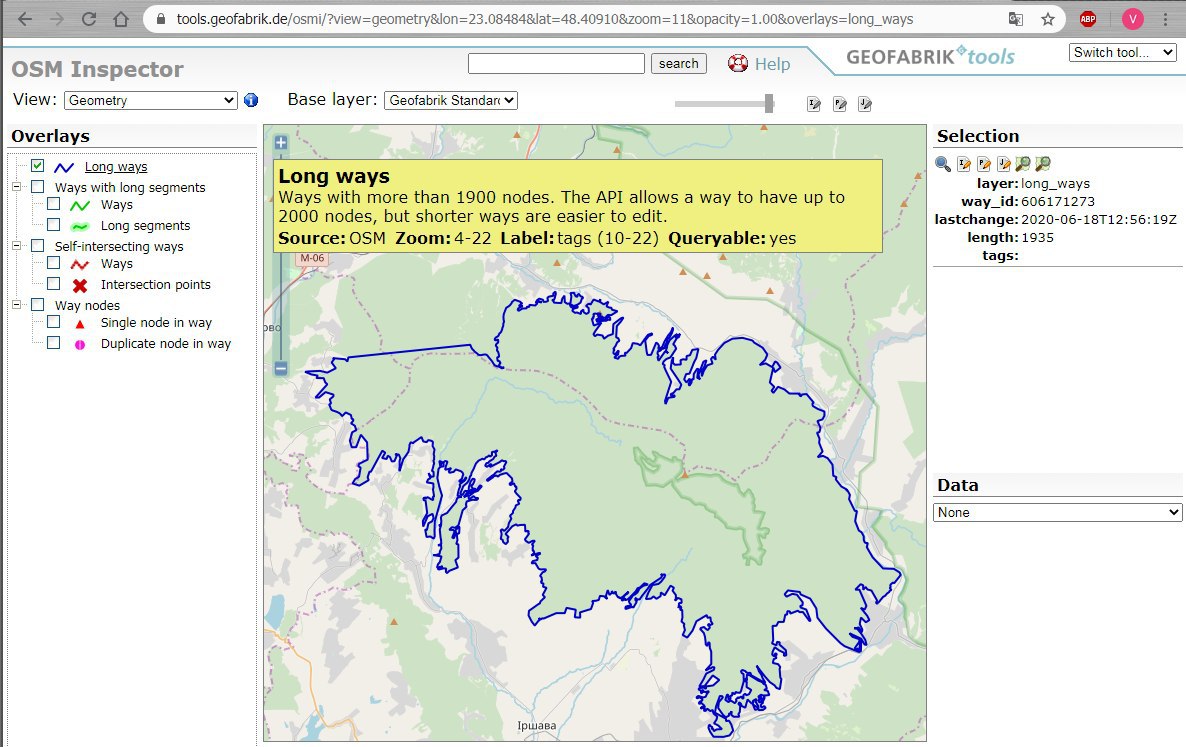
Task: Enable the Duplicate node in way checkbox
Action: pos(54,343)
